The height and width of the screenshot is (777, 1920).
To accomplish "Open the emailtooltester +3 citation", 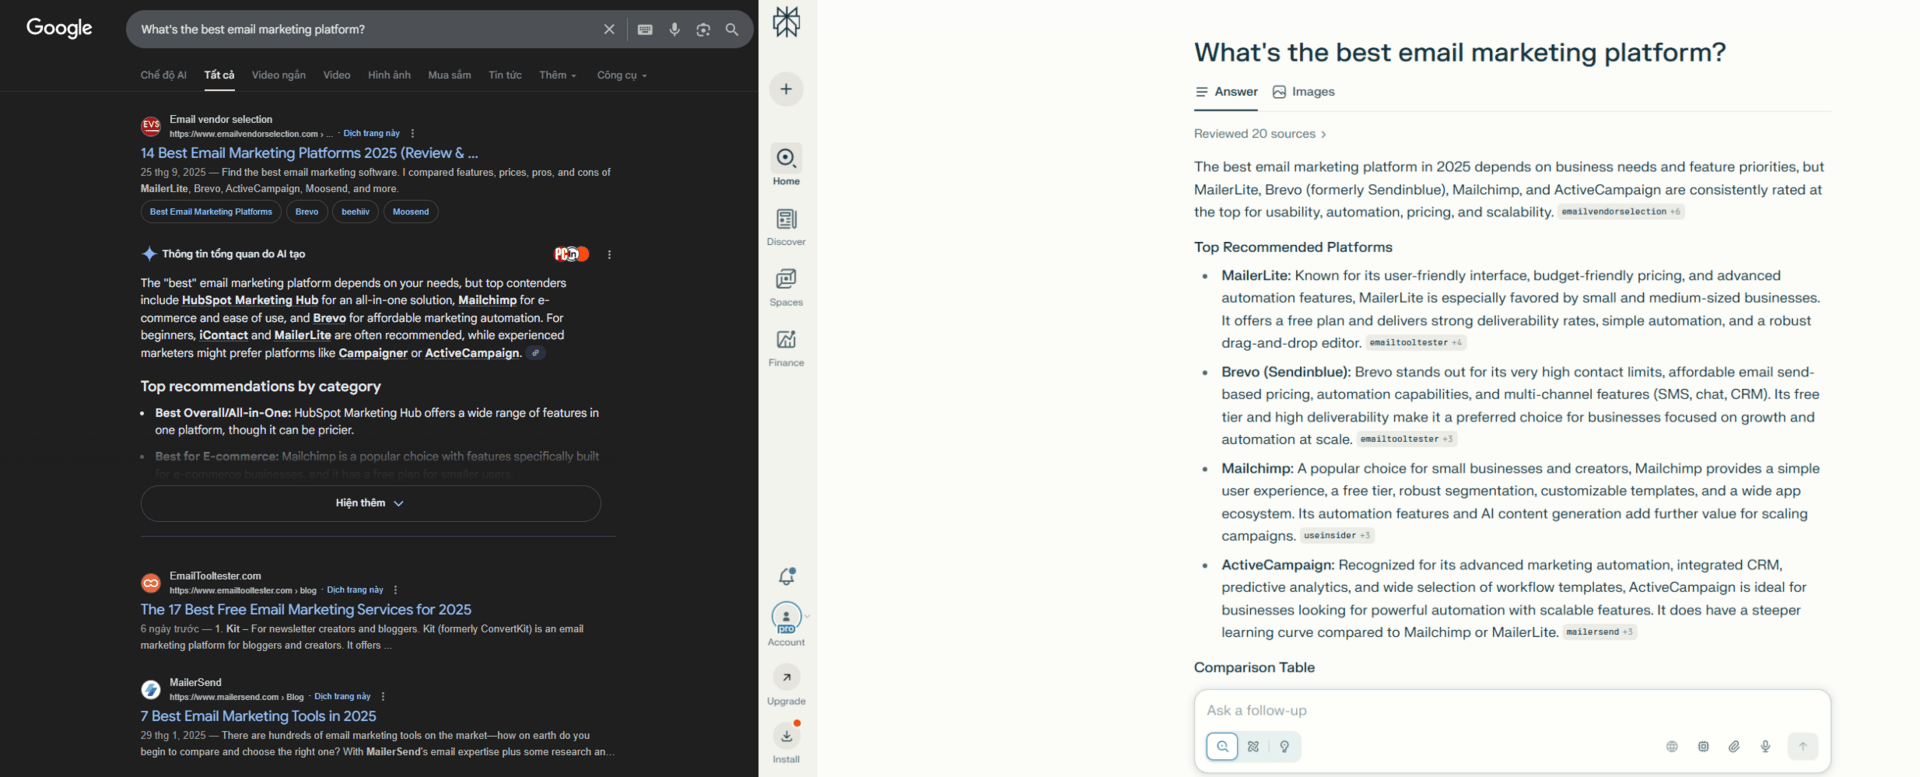I will [1408, 439].
